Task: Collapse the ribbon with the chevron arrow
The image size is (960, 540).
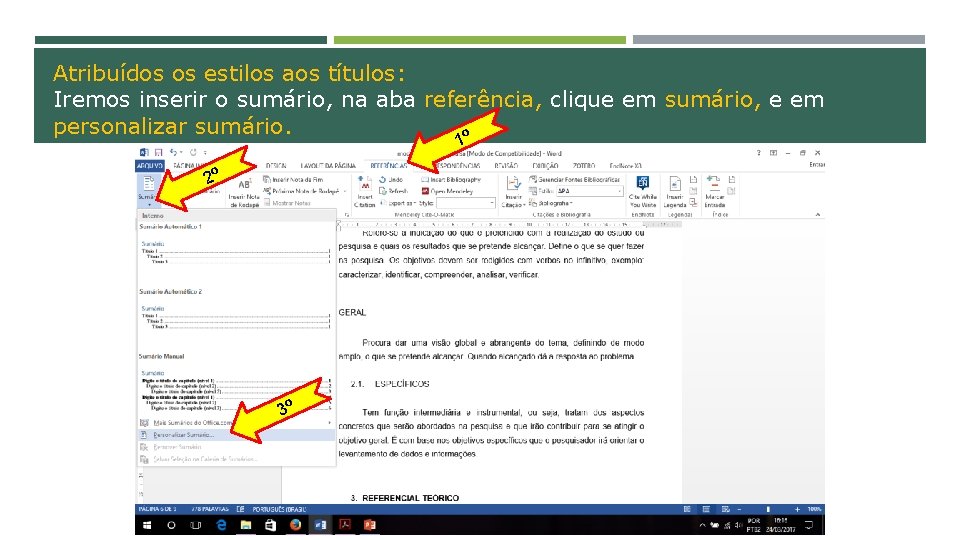Action: 817,214
